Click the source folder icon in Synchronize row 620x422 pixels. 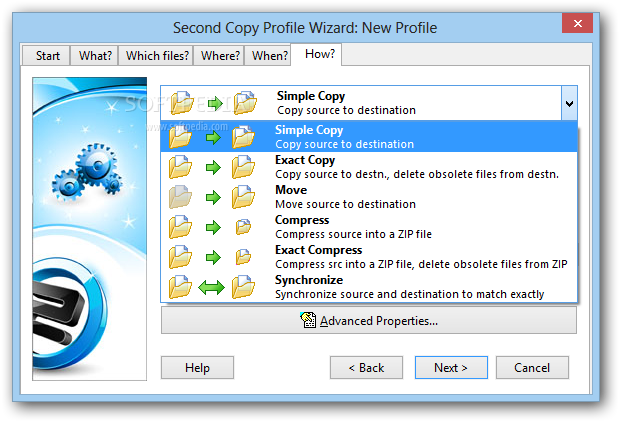click(x=180, y=287)
